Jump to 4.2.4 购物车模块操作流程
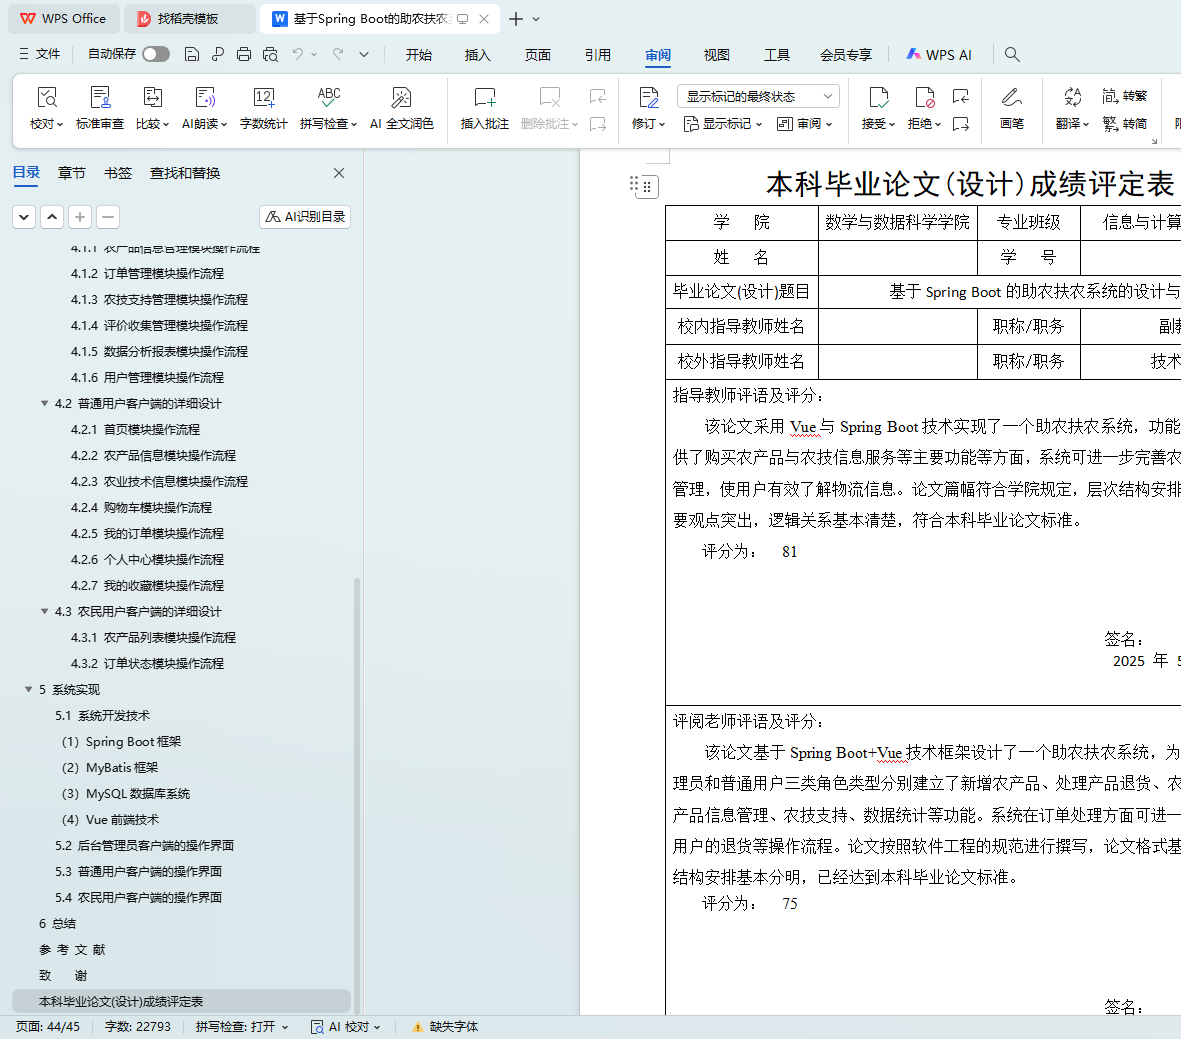1181x1039 pixels. 141,508
